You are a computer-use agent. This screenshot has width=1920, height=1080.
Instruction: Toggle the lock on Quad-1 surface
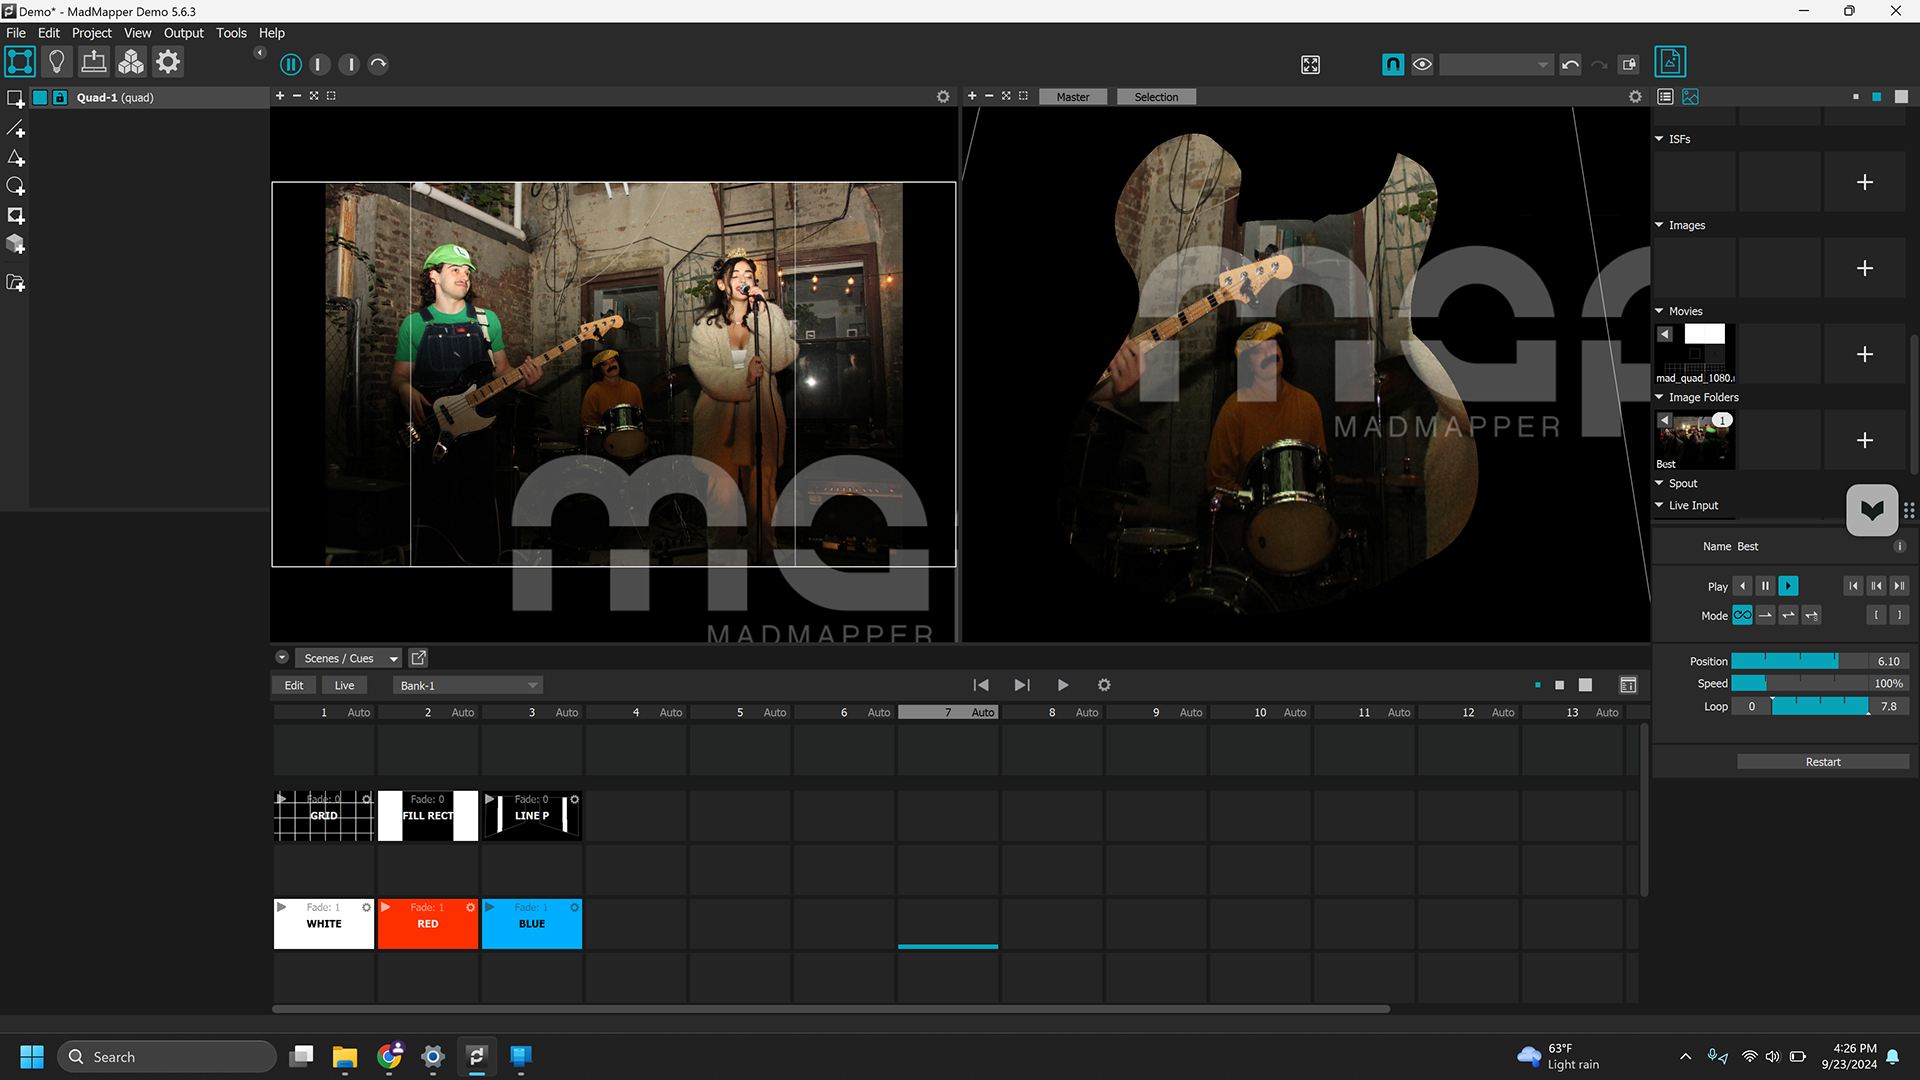coord(60,97)
